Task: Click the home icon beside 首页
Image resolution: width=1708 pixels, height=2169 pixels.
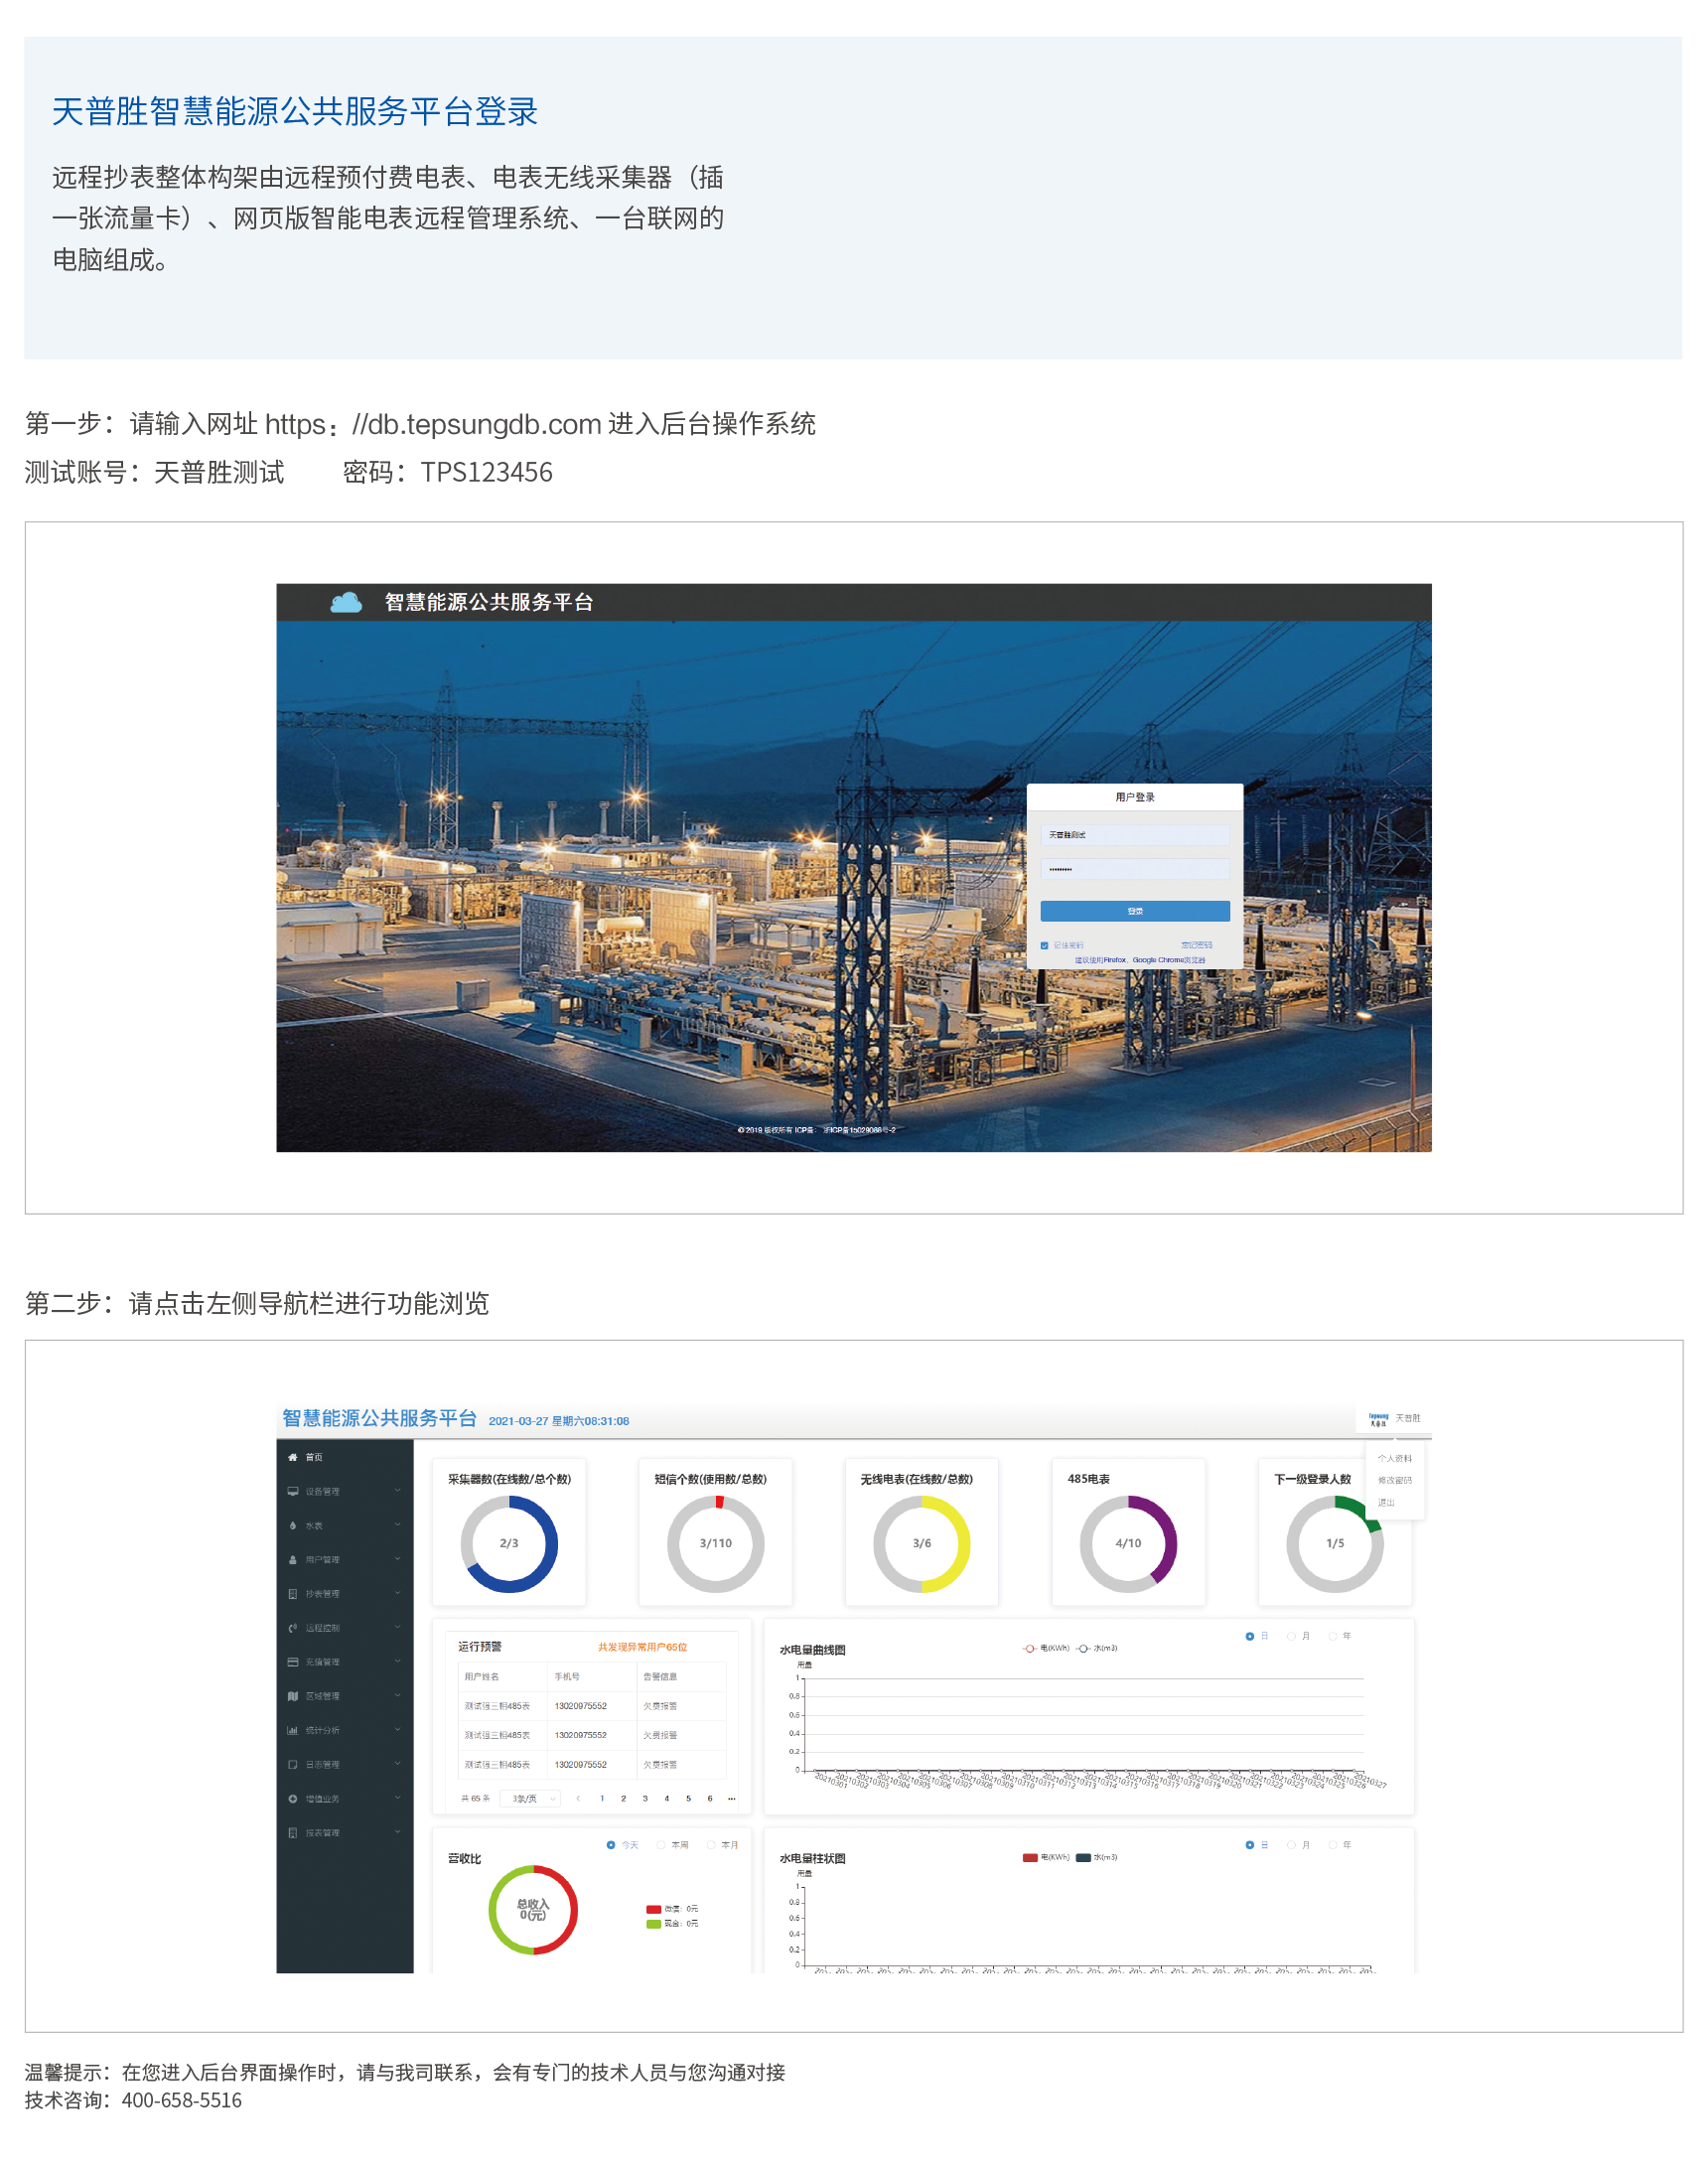Action: [293, 1457]
